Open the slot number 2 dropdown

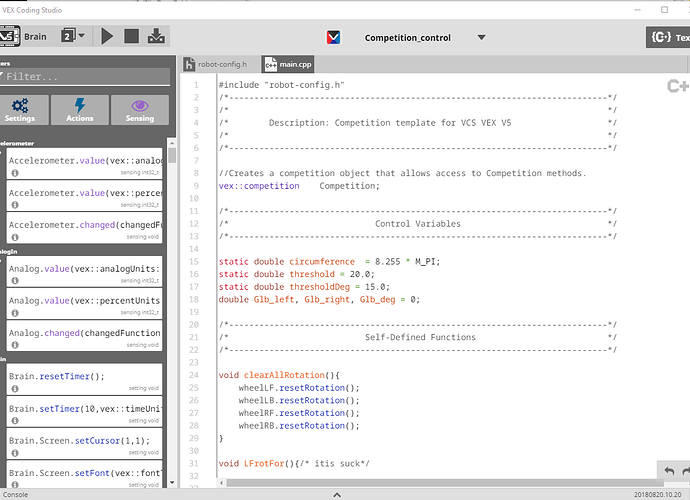73,36
